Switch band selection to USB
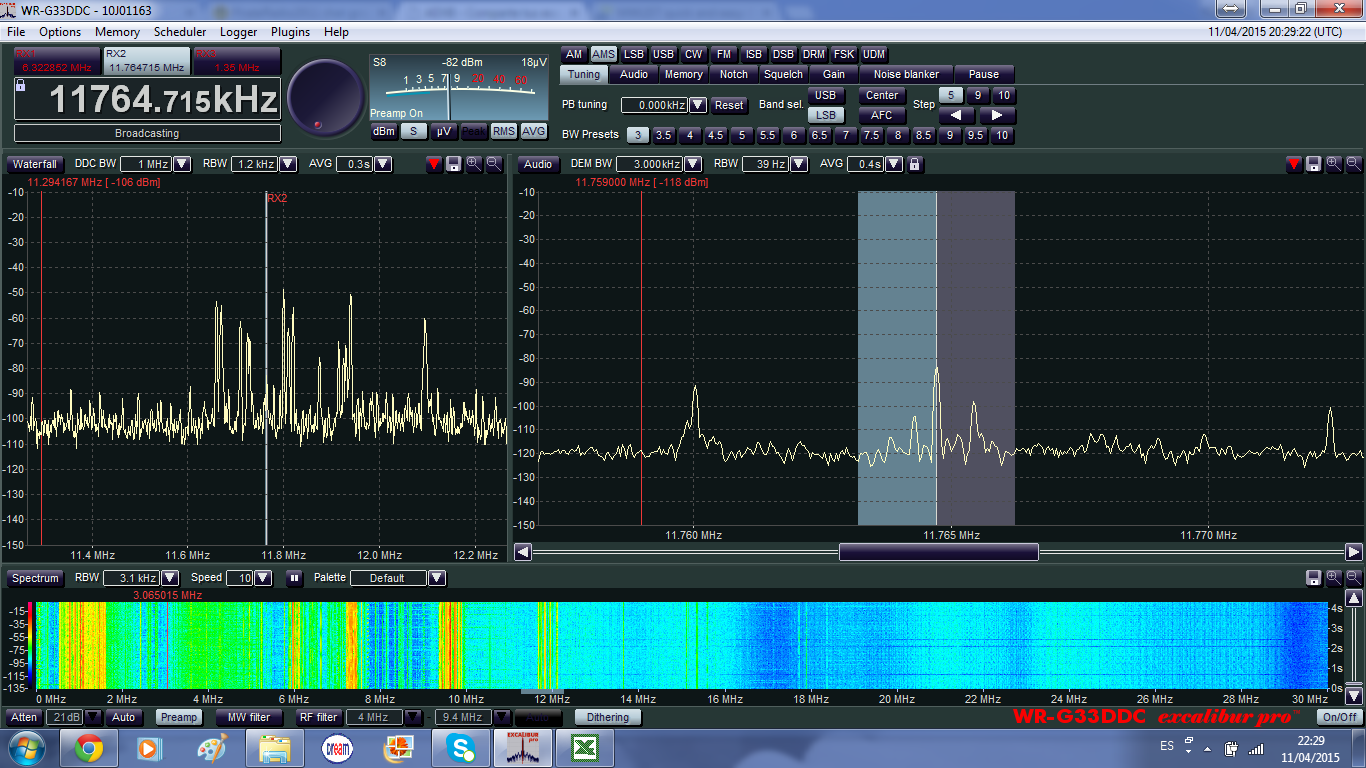Image resolution: width=1366 pixels, height=768 pixels. (x=825, y=96)
